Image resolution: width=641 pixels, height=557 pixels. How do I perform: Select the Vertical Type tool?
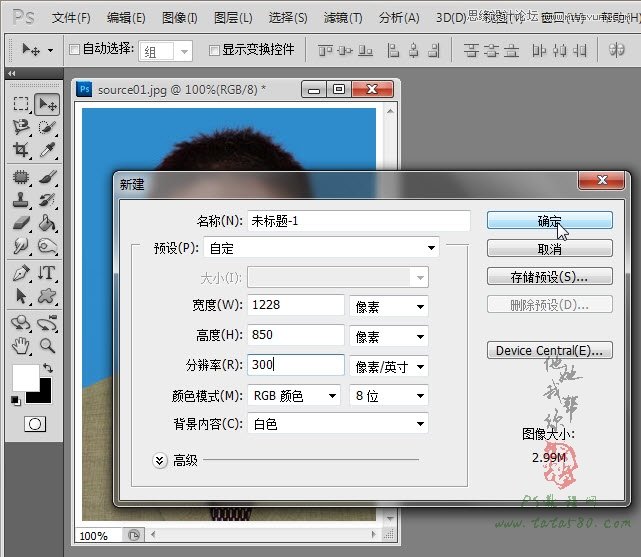click(x=47, y=273)
